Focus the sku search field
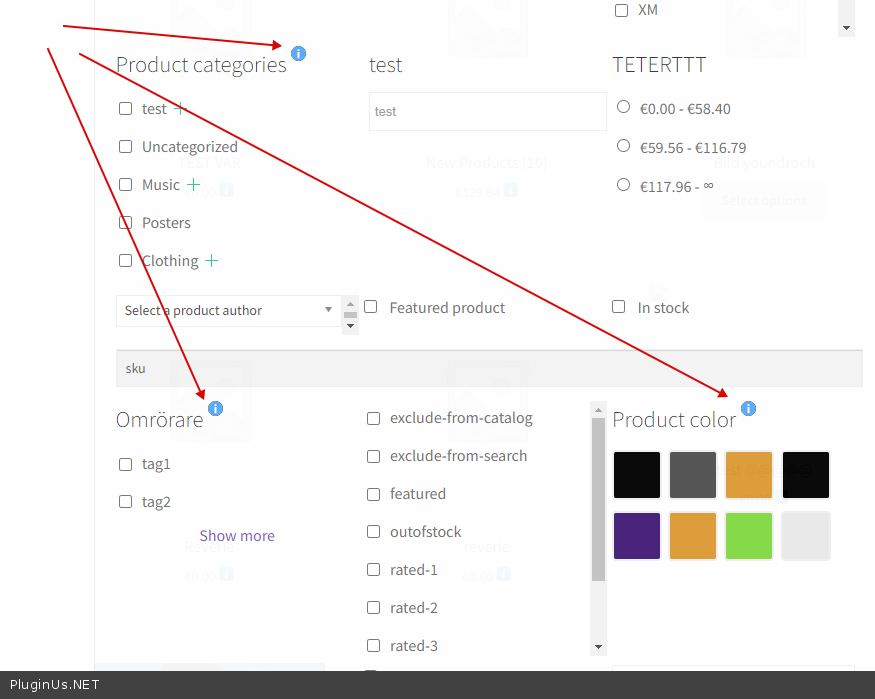This screenshot has width=875, height=699. tap(488, 368)
